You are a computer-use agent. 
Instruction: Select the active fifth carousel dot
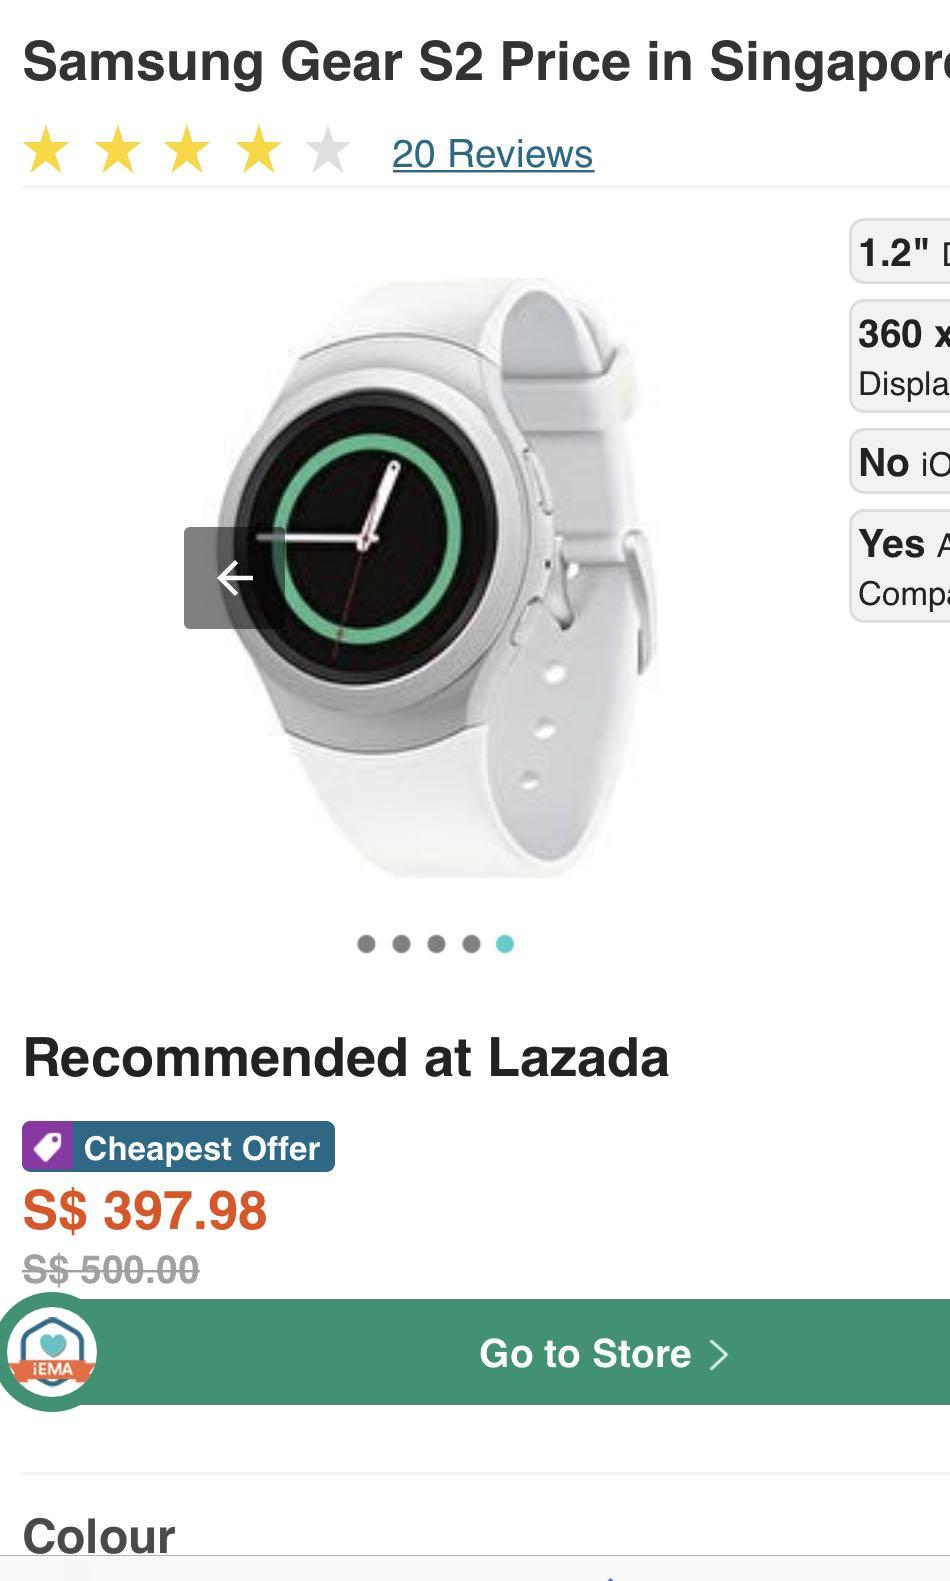[505, 943]
